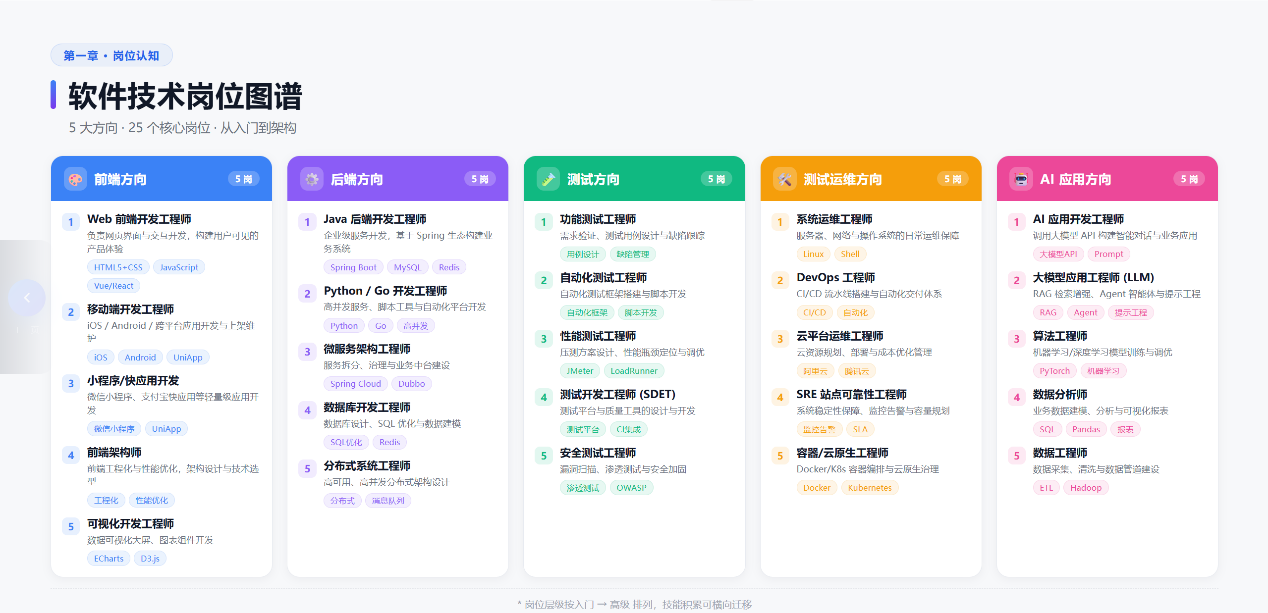Viewport: 1268px width, 613px height.
Task: Click the OWASP tag
Action: (x=632, y=487)
